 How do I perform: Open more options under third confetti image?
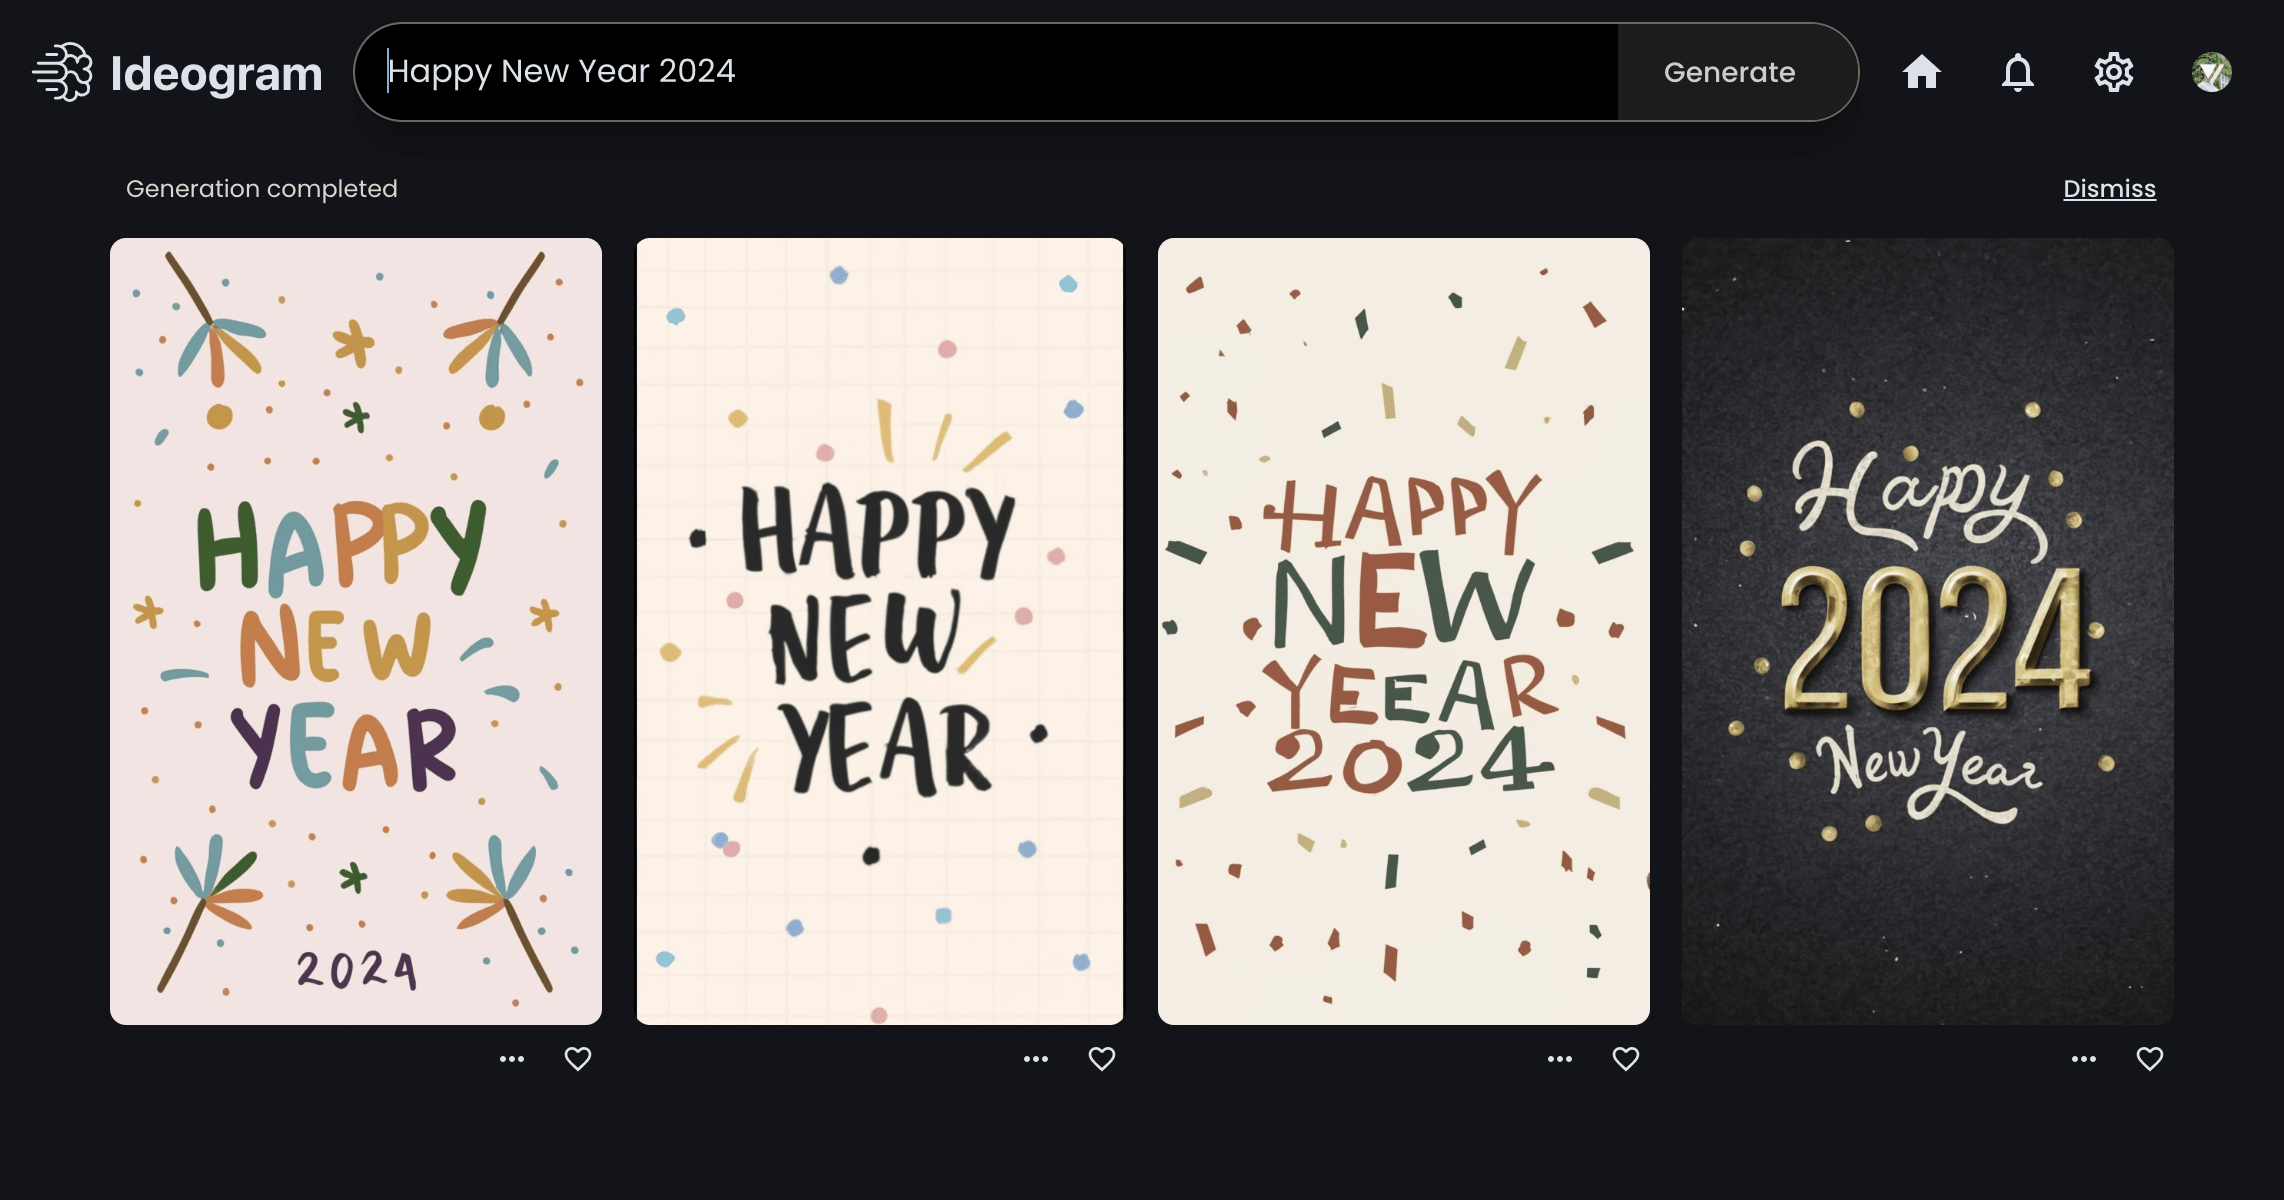[1560, 1059]
